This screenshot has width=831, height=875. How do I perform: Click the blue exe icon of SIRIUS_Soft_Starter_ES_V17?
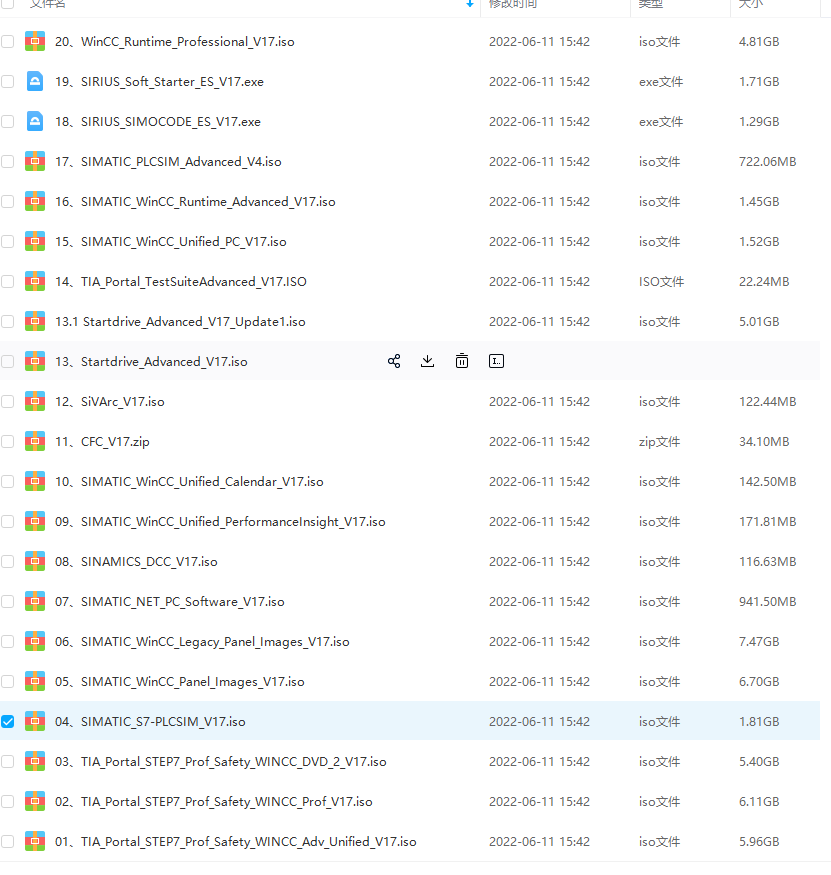coord(35,81)
